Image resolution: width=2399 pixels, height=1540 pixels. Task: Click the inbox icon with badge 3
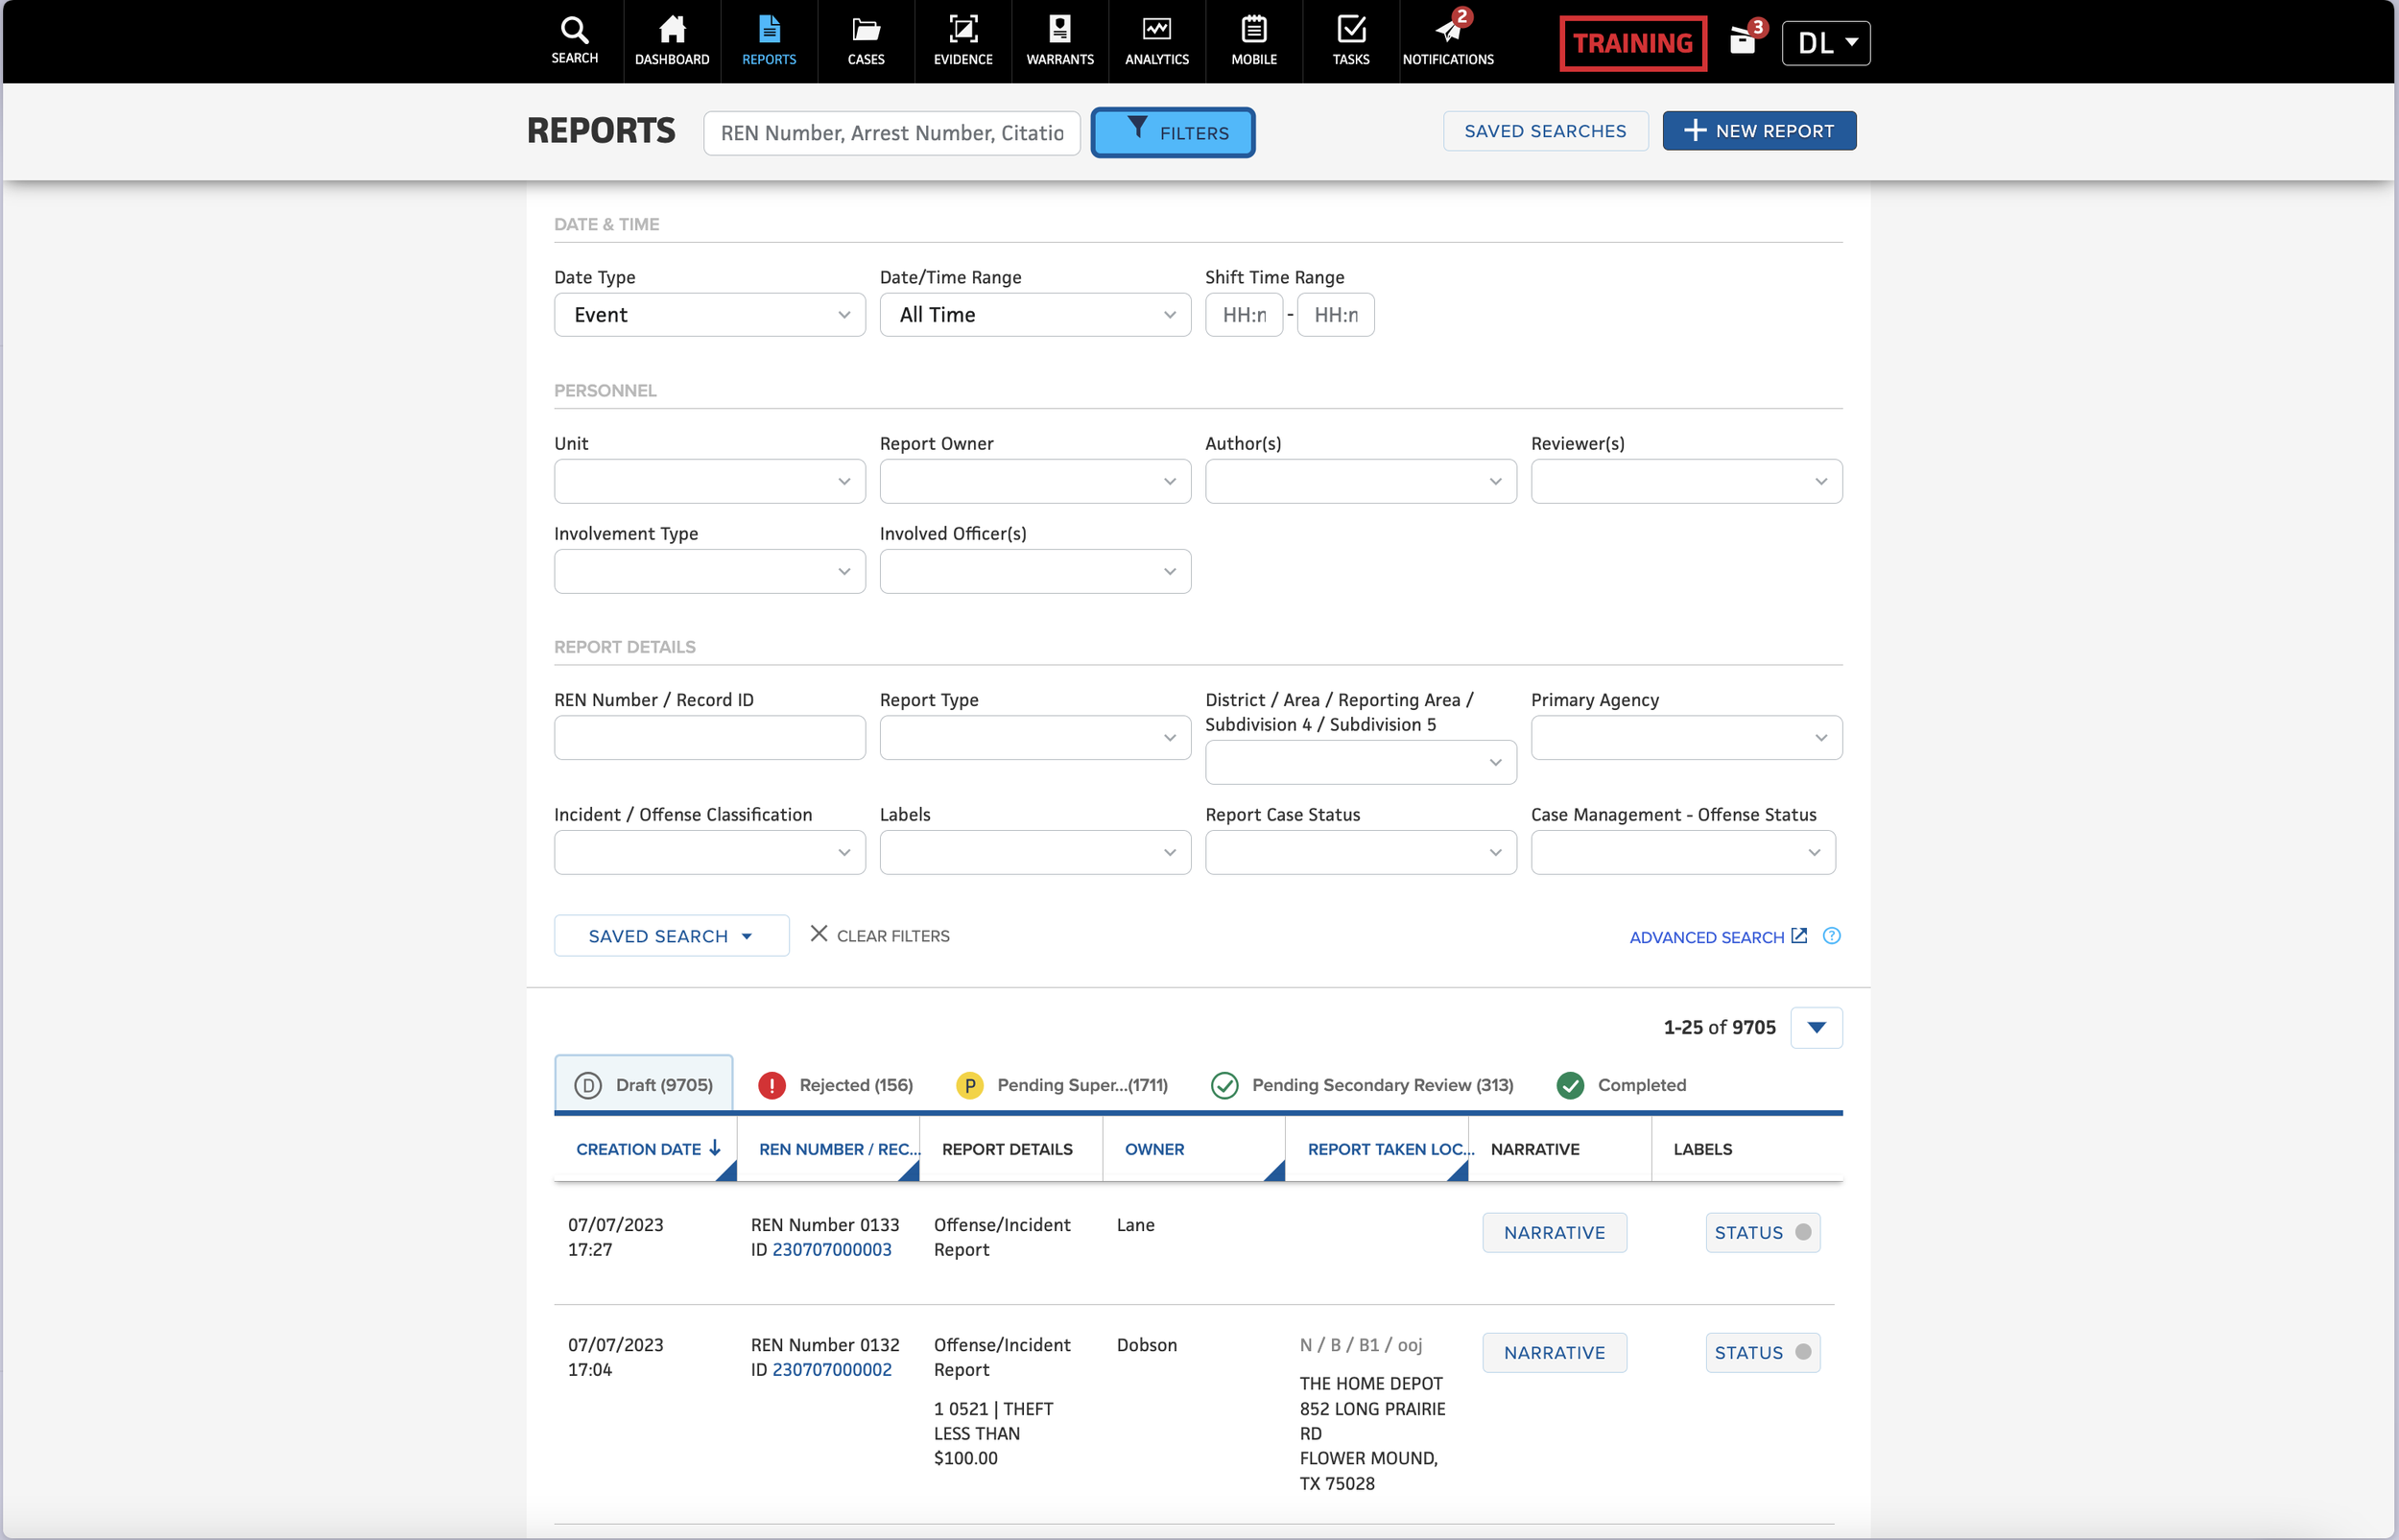click(x=1742, y=42)
